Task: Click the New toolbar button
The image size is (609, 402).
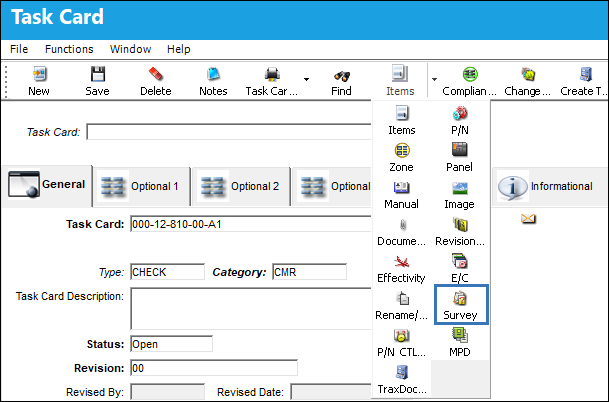Action: (39, 81)
